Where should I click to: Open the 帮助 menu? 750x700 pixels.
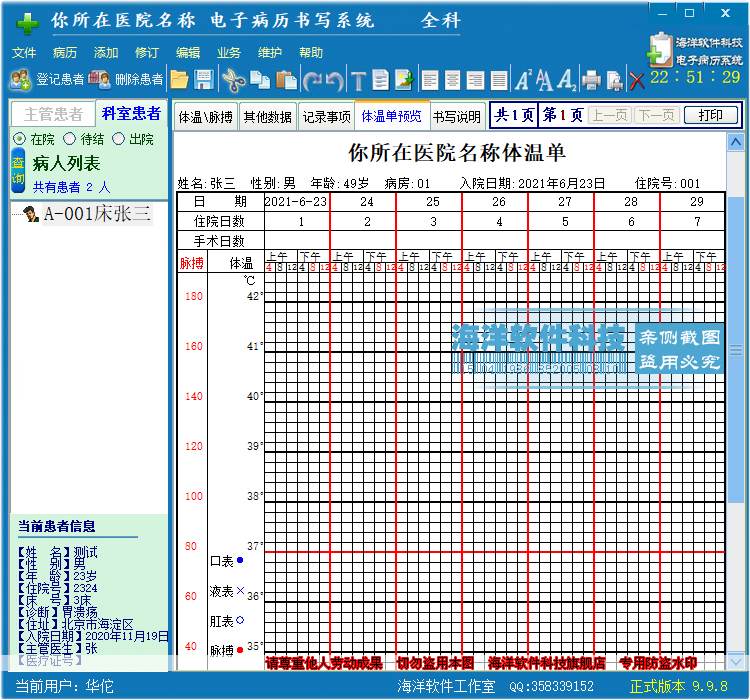pos(311,52)
